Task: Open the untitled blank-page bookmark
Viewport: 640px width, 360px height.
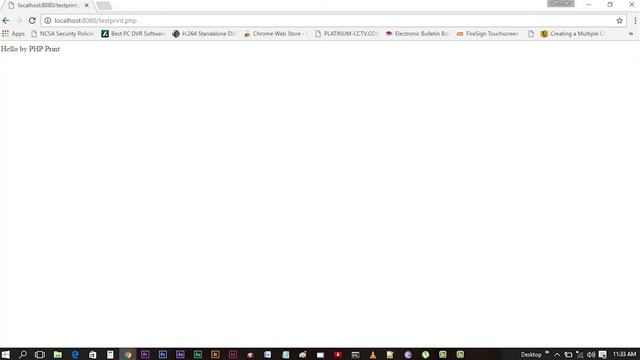Action: tap(531, 33)
